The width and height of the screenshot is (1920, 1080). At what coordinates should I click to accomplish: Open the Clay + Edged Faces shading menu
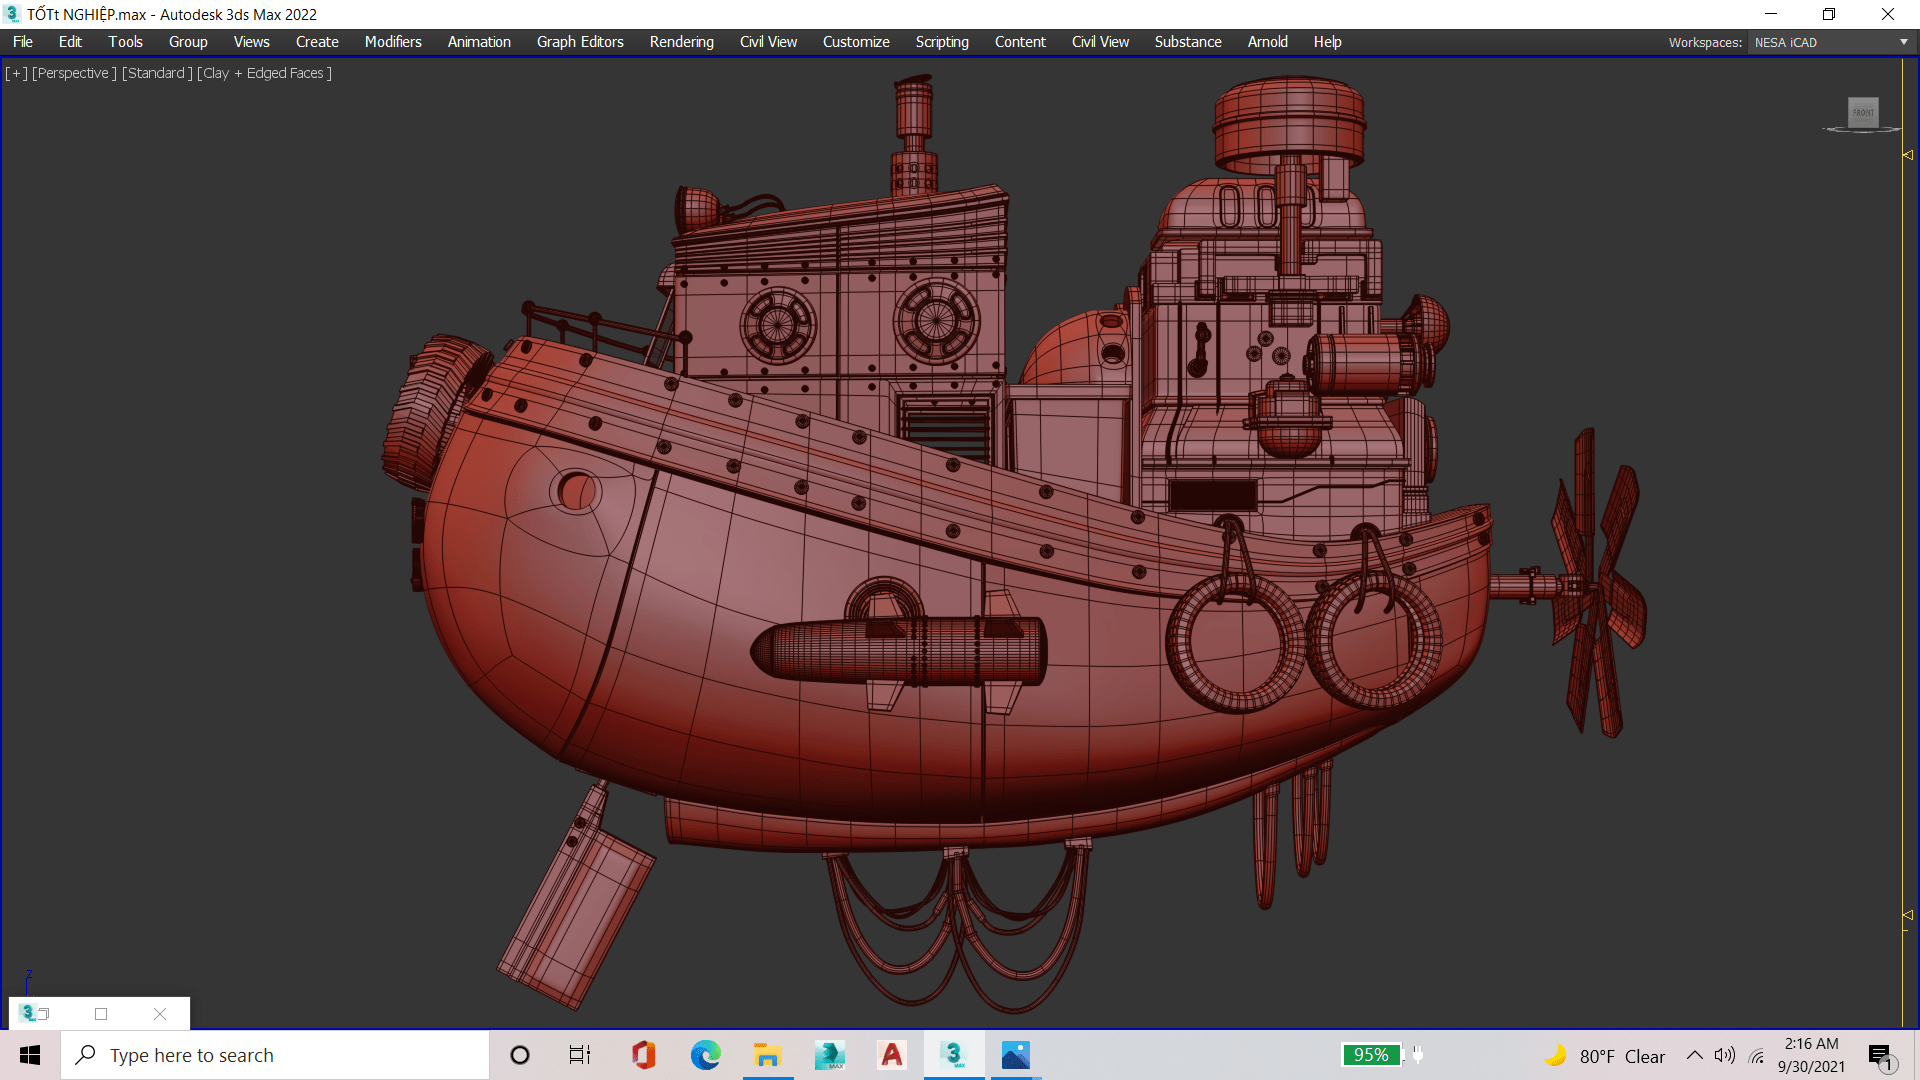pyautogui.click(x=264, y=73)
